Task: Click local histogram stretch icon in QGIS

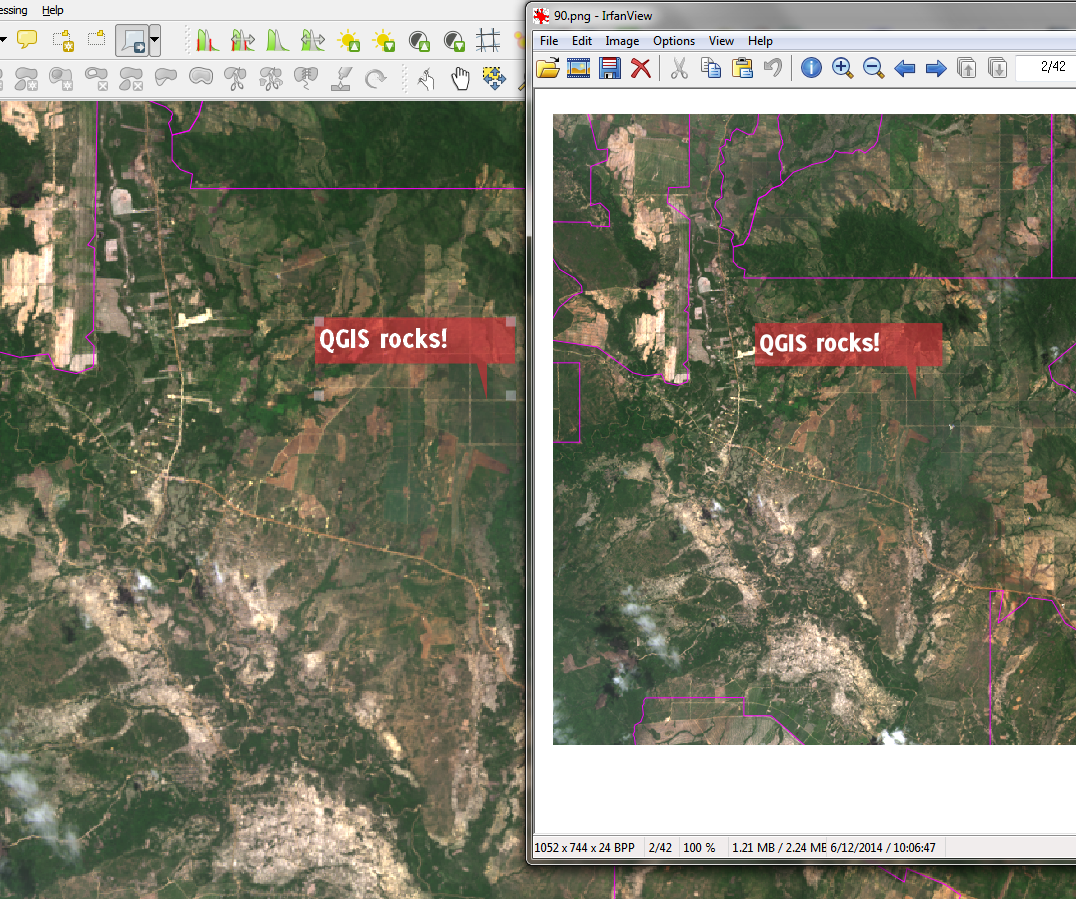Action: 277,40
